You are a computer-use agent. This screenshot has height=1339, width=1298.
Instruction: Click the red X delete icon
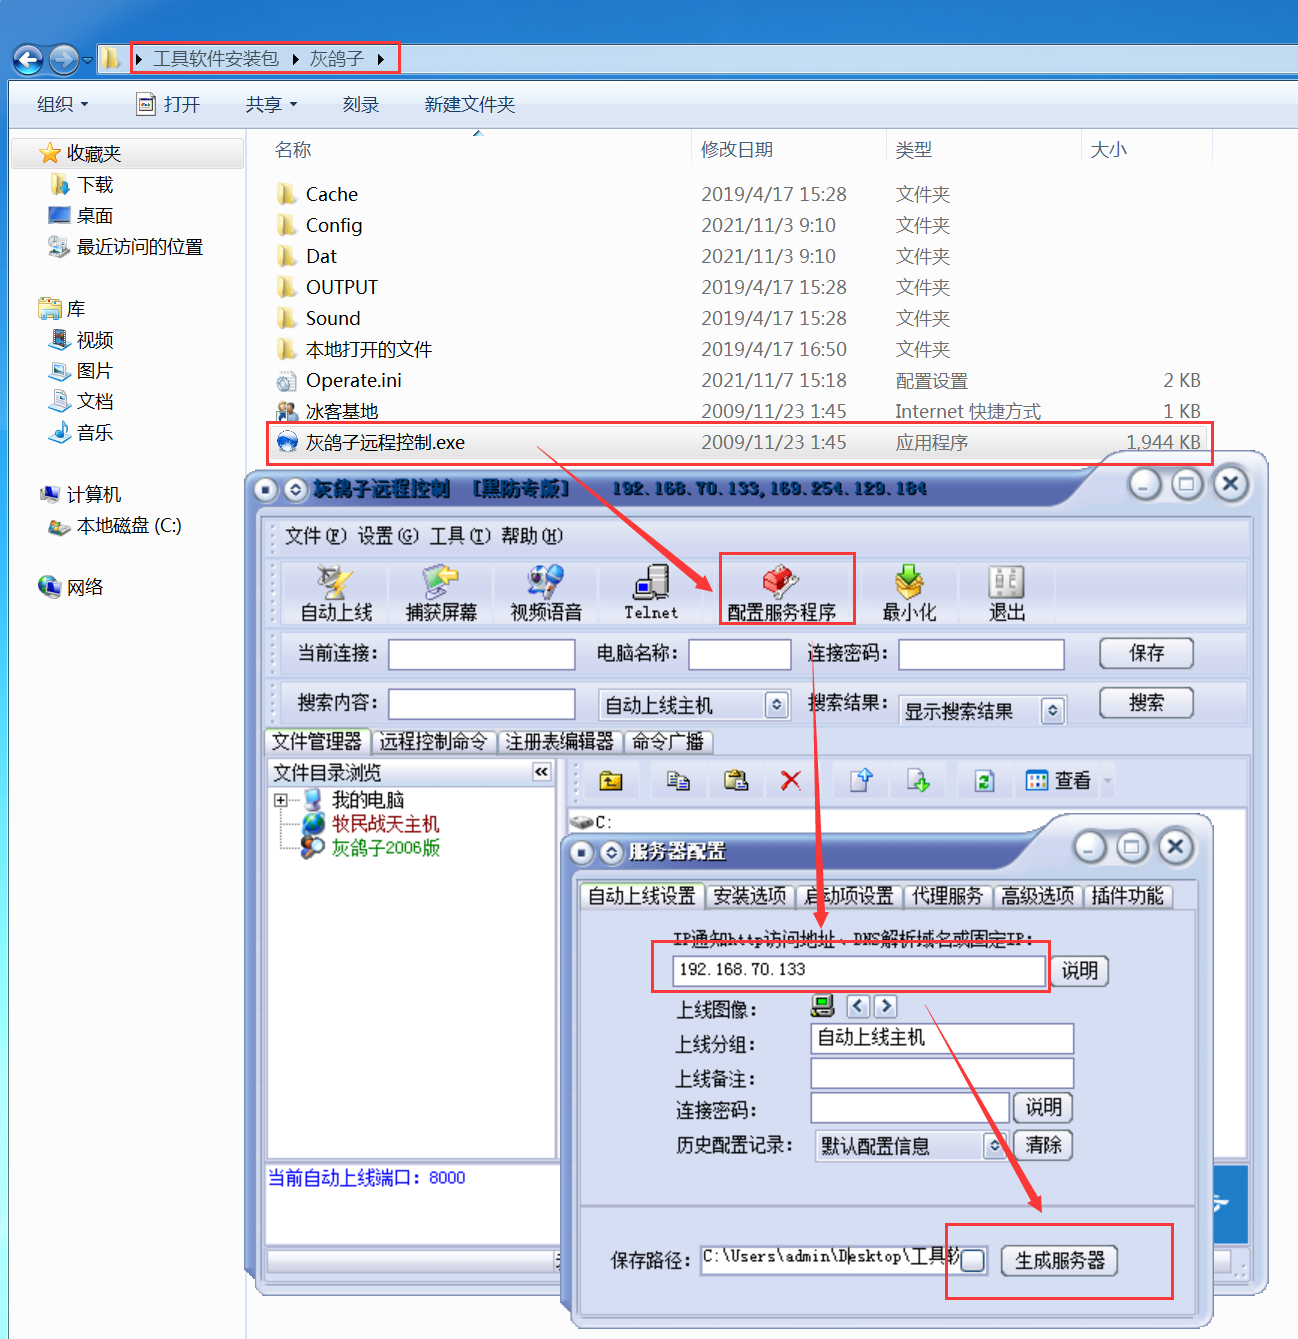[791, 781]
